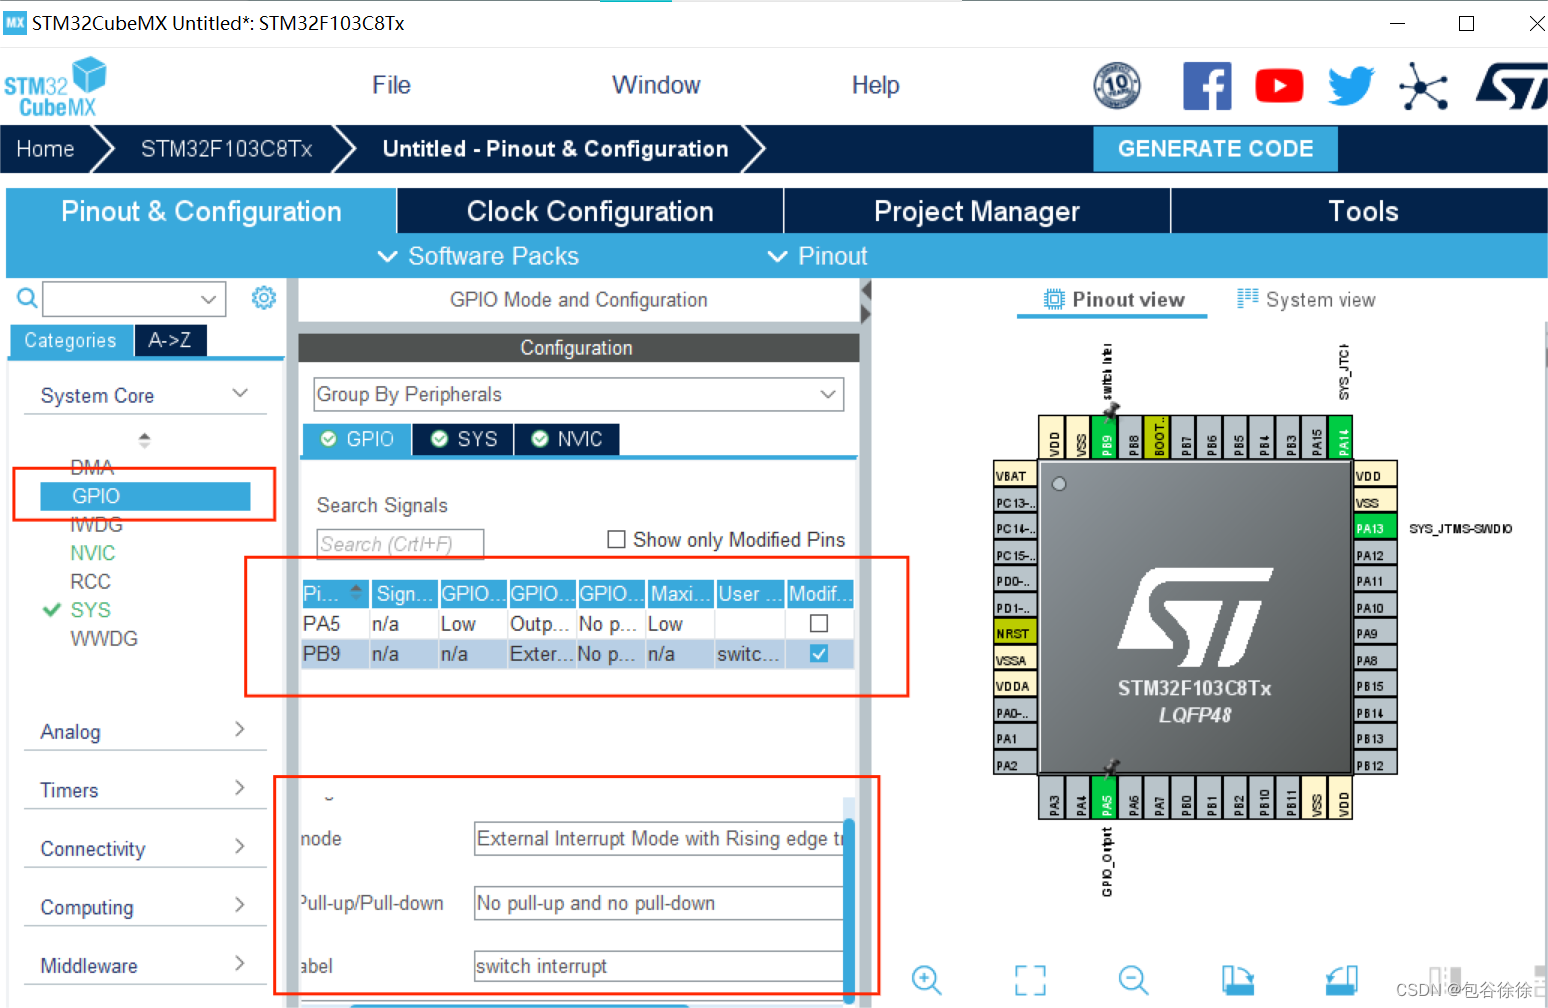Rotate the chip counter-clockwise

(1341, 980)
